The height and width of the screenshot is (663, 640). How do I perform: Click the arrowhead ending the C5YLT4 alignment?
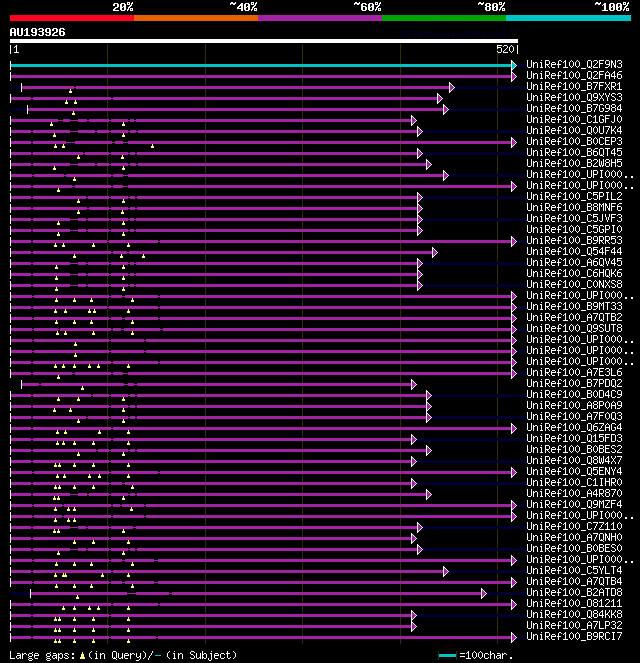tap(446, 572)
